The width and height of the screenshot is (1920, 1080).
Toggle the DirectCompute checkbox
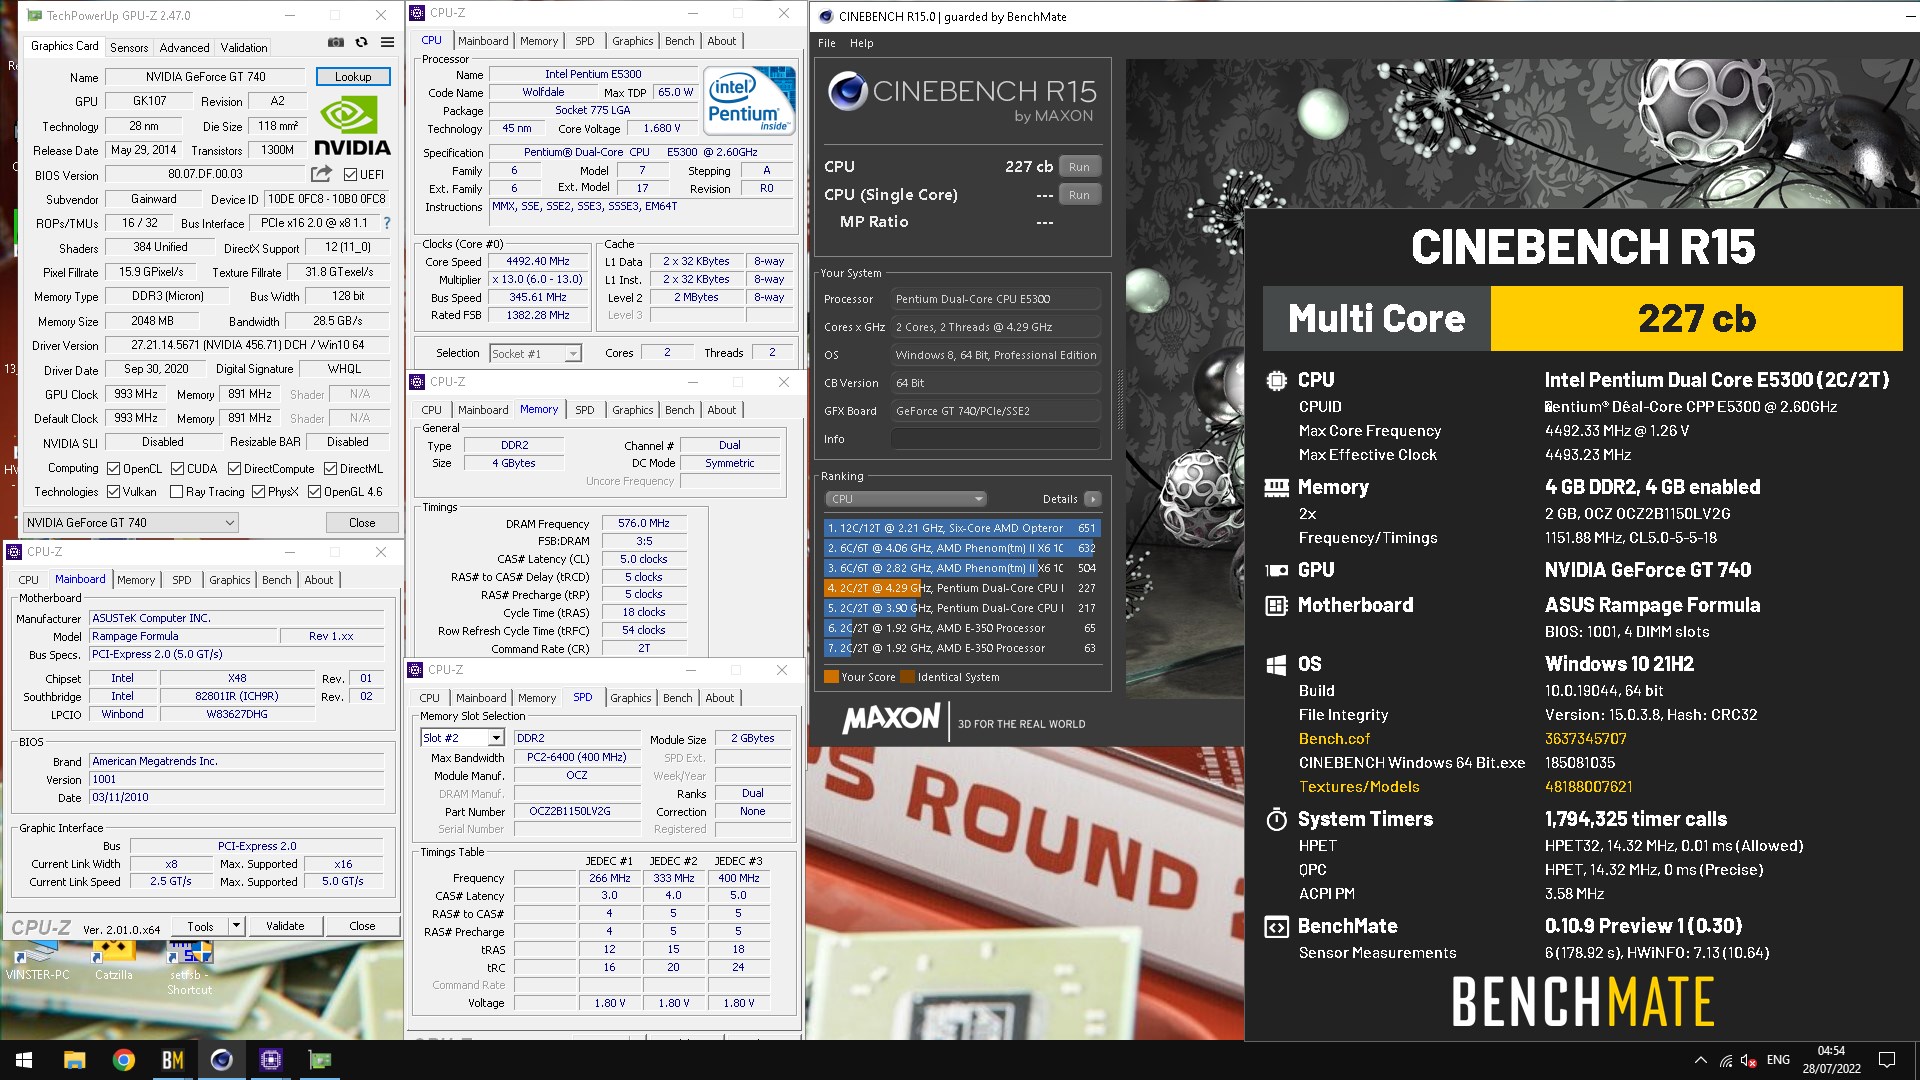click(x=234, y=468)
